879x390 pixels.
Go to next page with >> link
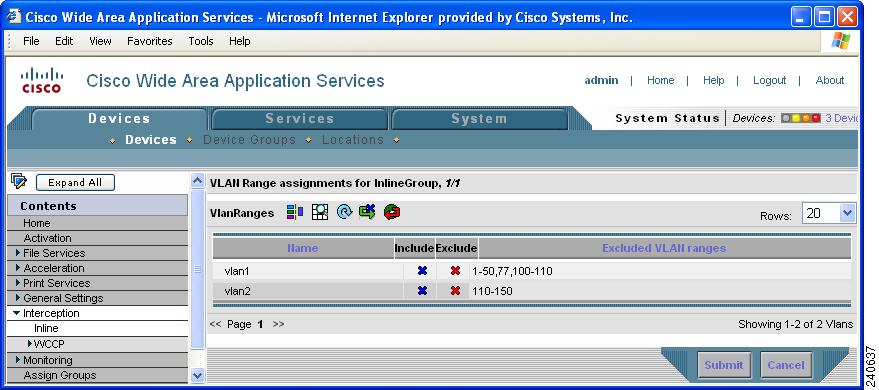pos(278,324)
